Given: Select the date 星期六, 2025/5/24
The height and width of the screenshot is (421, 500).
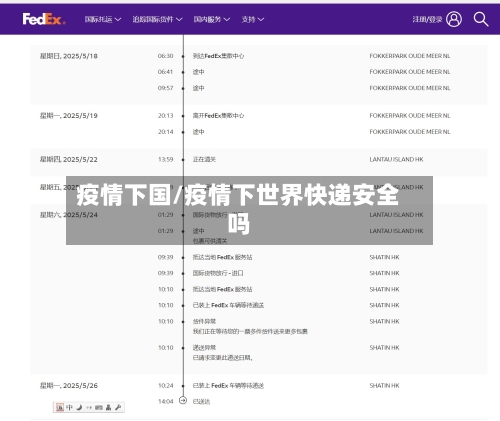Looking at the screenshot, I should tap(69, 215).
